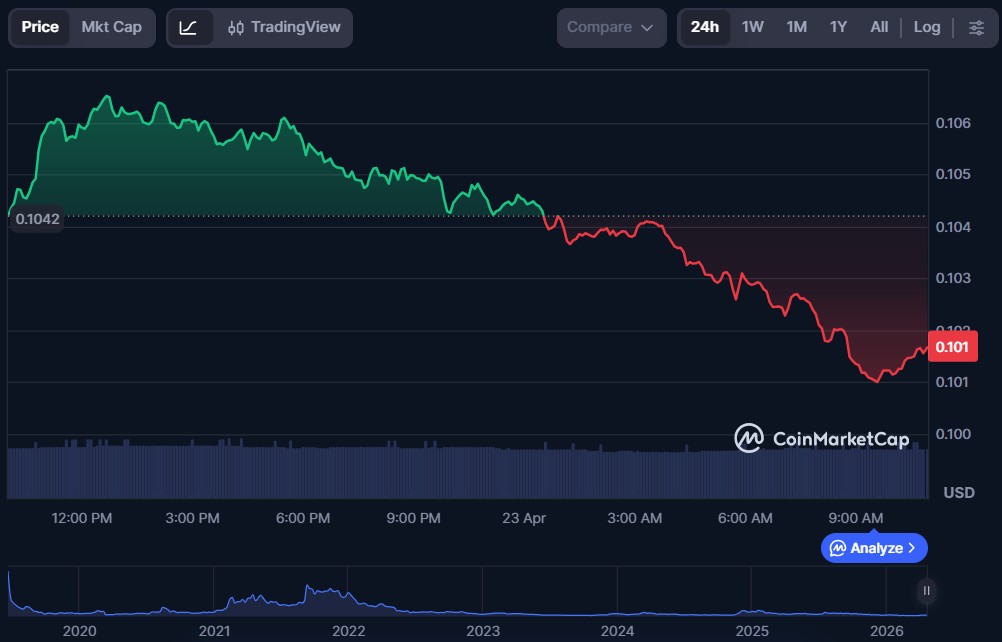The width and height of the screenshot is (1002, 642).
Task: Click the Analyze sparkle icon
Action: [x=838, y=548]
